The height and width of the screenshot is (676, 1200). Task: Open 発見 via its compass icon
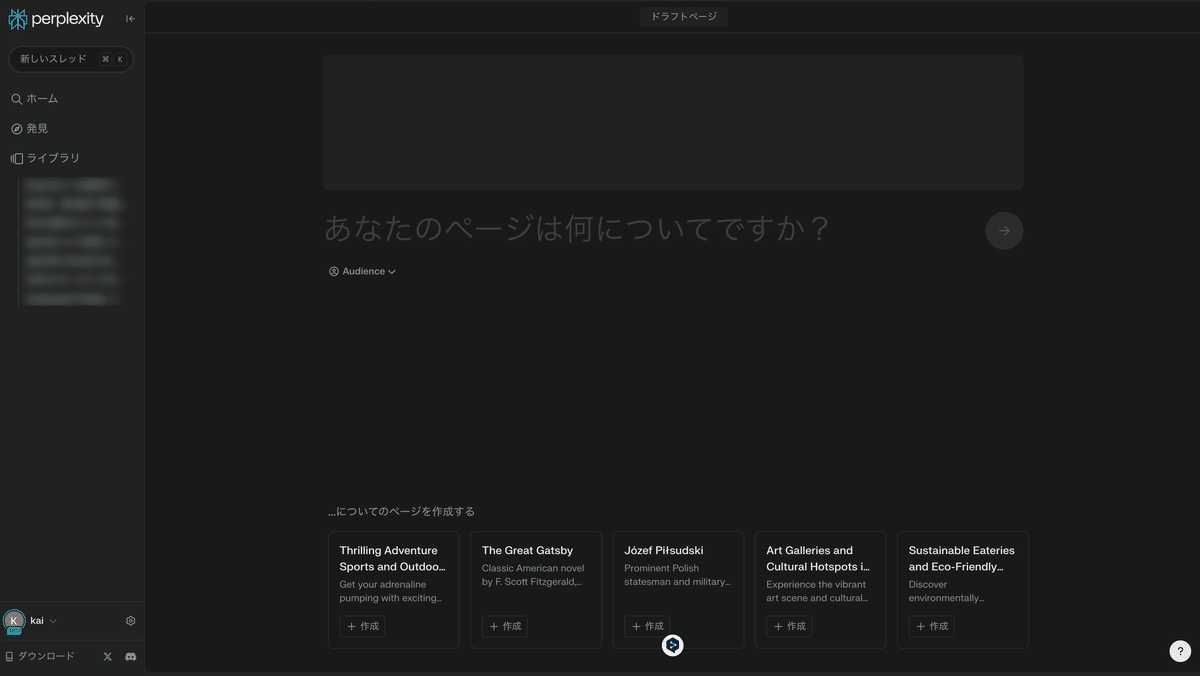[x=15, y=128]
